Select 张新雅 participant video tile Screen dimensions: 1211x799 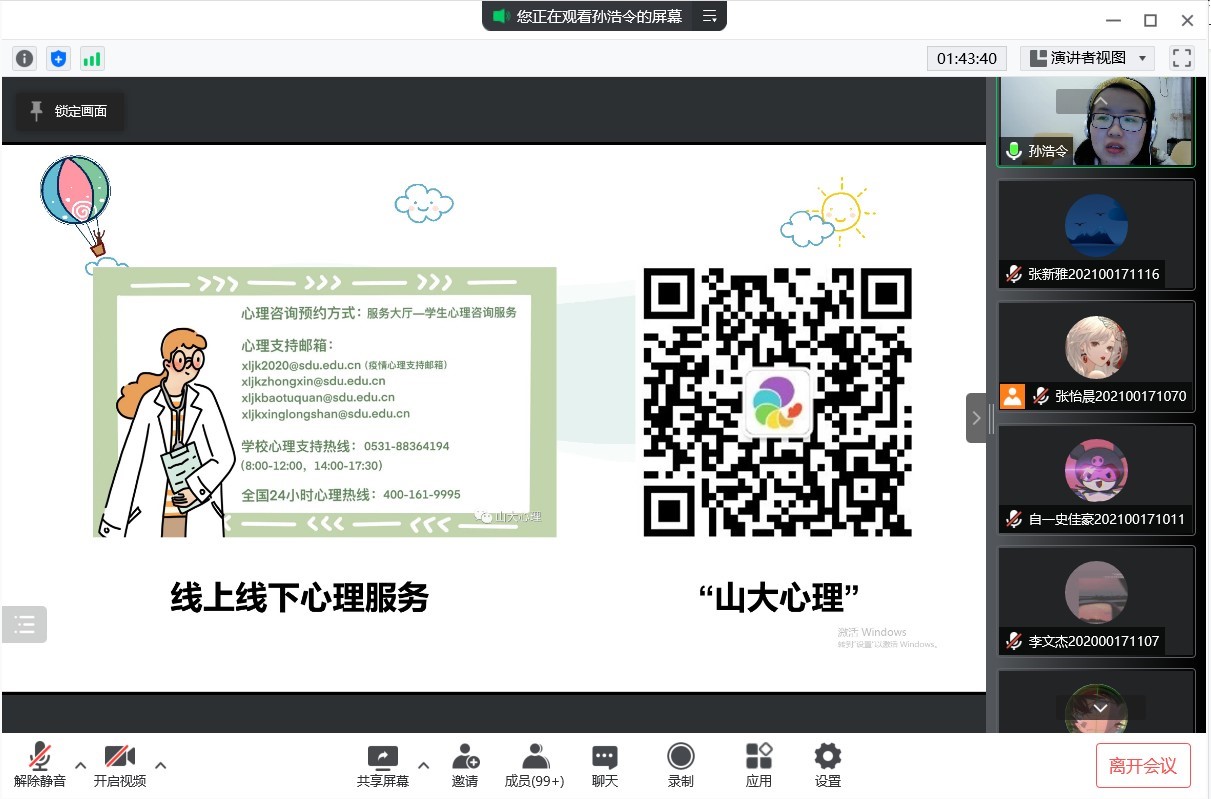(x=1096, y=234)
